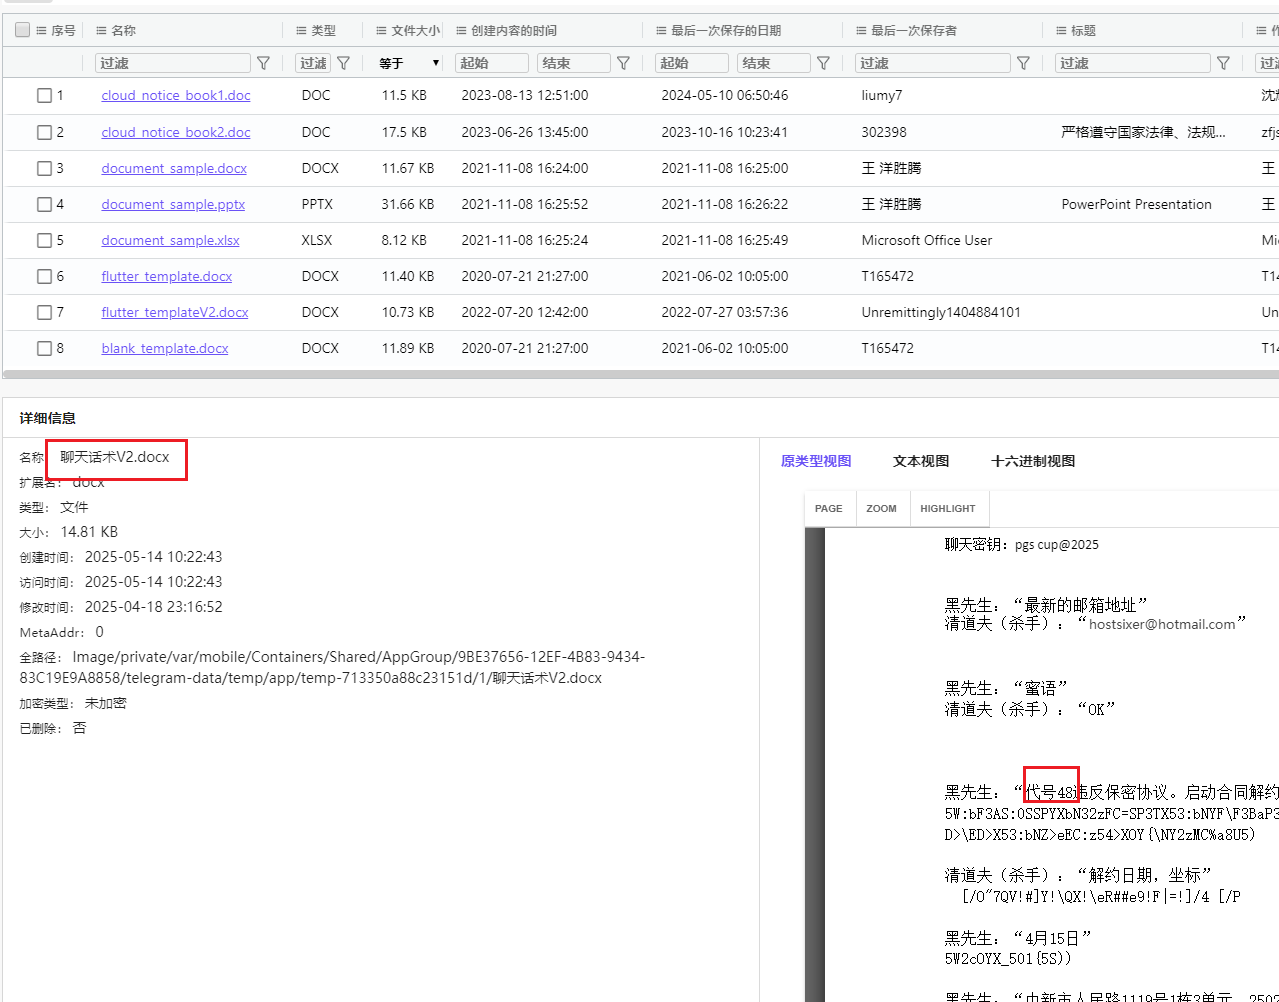
Task: Open the document_sample.docx link
Action: 174,168
